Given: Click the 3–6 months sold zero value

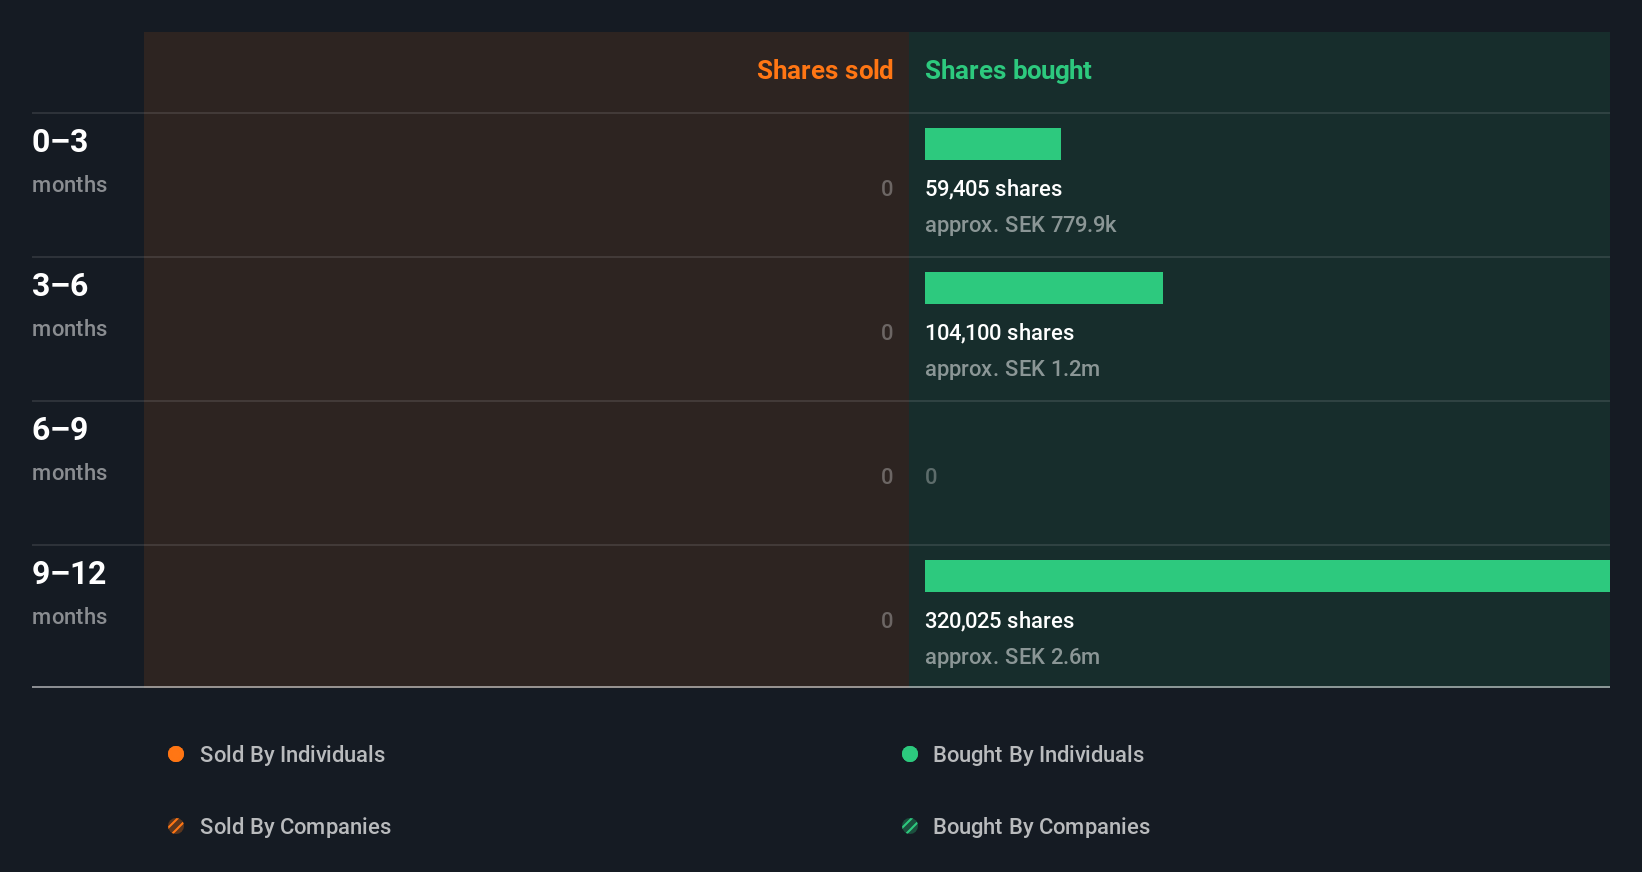Looking at the screenshot, I should coord(887,332).
